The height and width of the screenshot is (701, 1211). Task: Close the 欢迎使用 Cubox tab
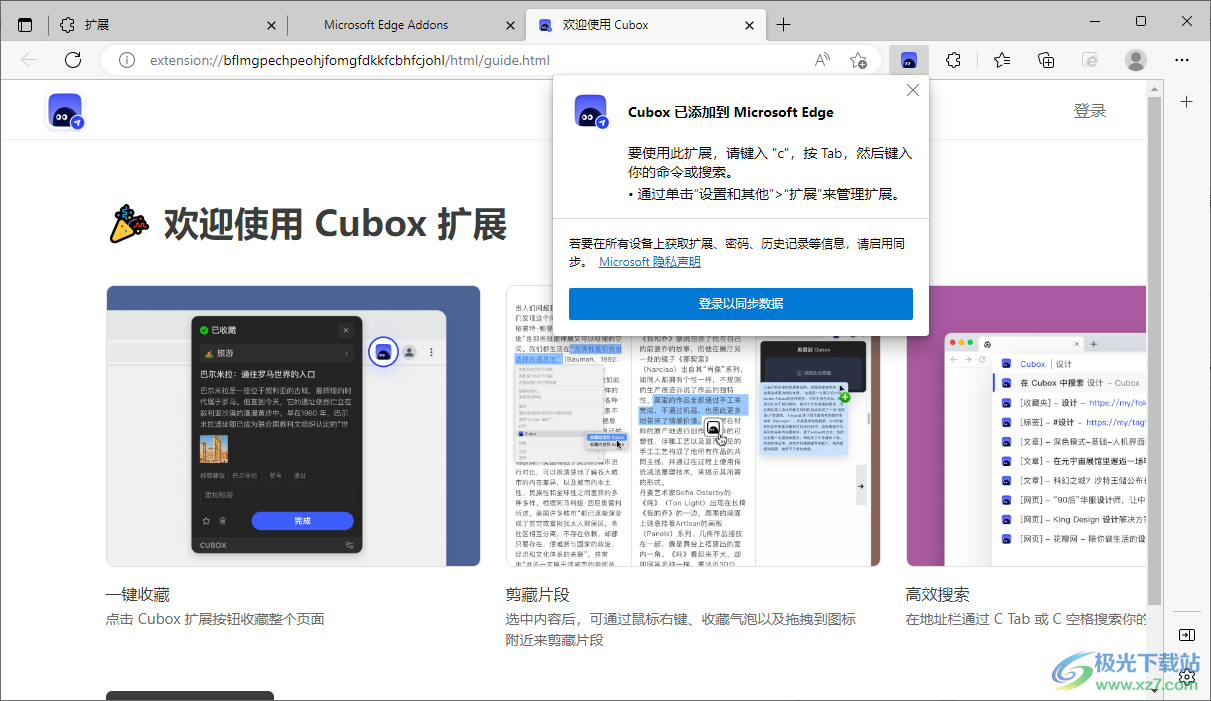750,25
